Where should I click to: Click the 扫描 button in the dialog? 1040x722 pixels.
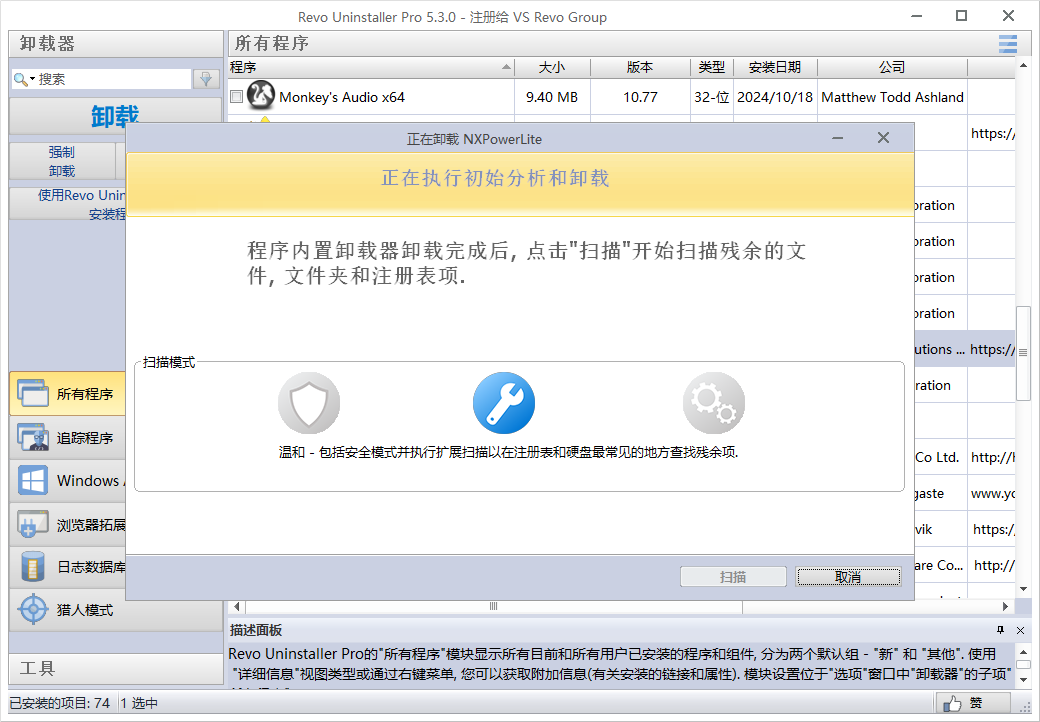pyautogui.click(x=732, y=577)
